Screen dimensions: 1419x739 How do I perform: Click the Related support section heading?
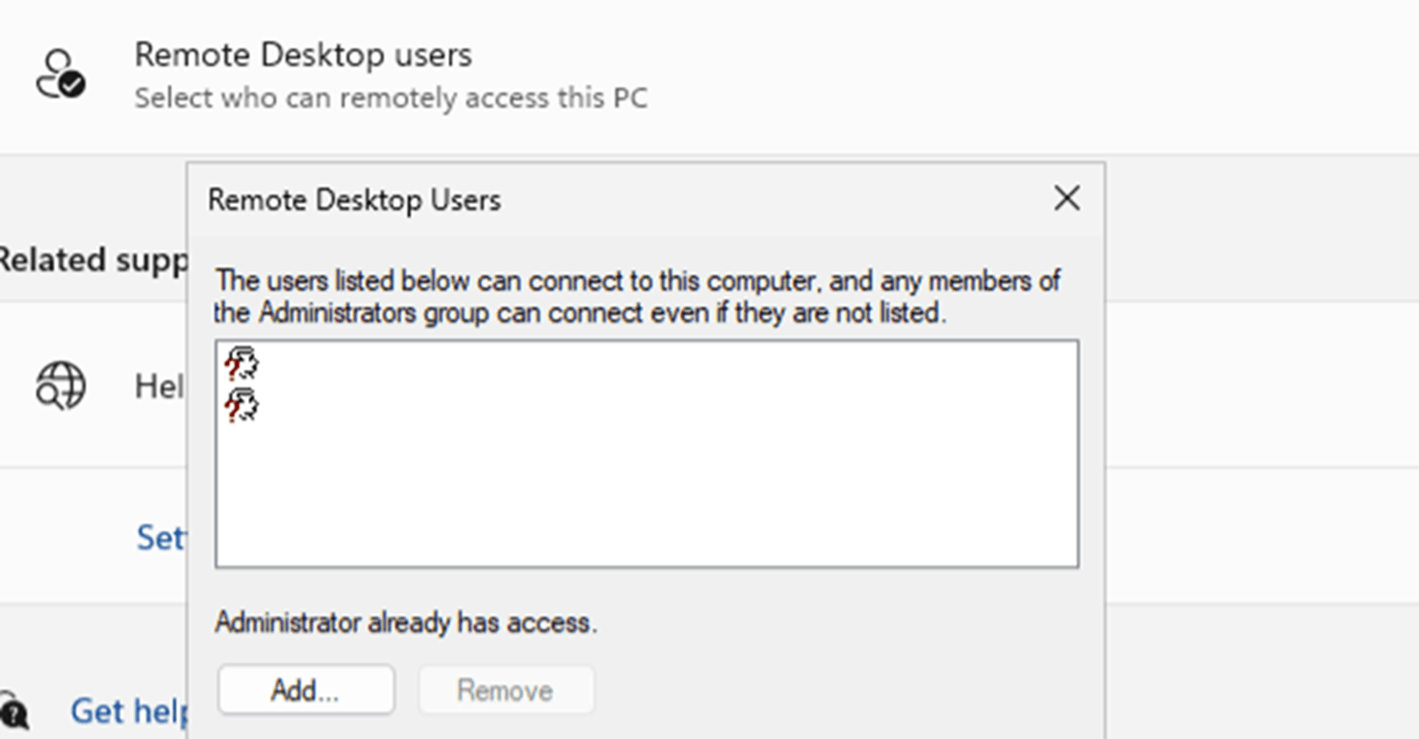pyautogui.click(x=93, y=260)
